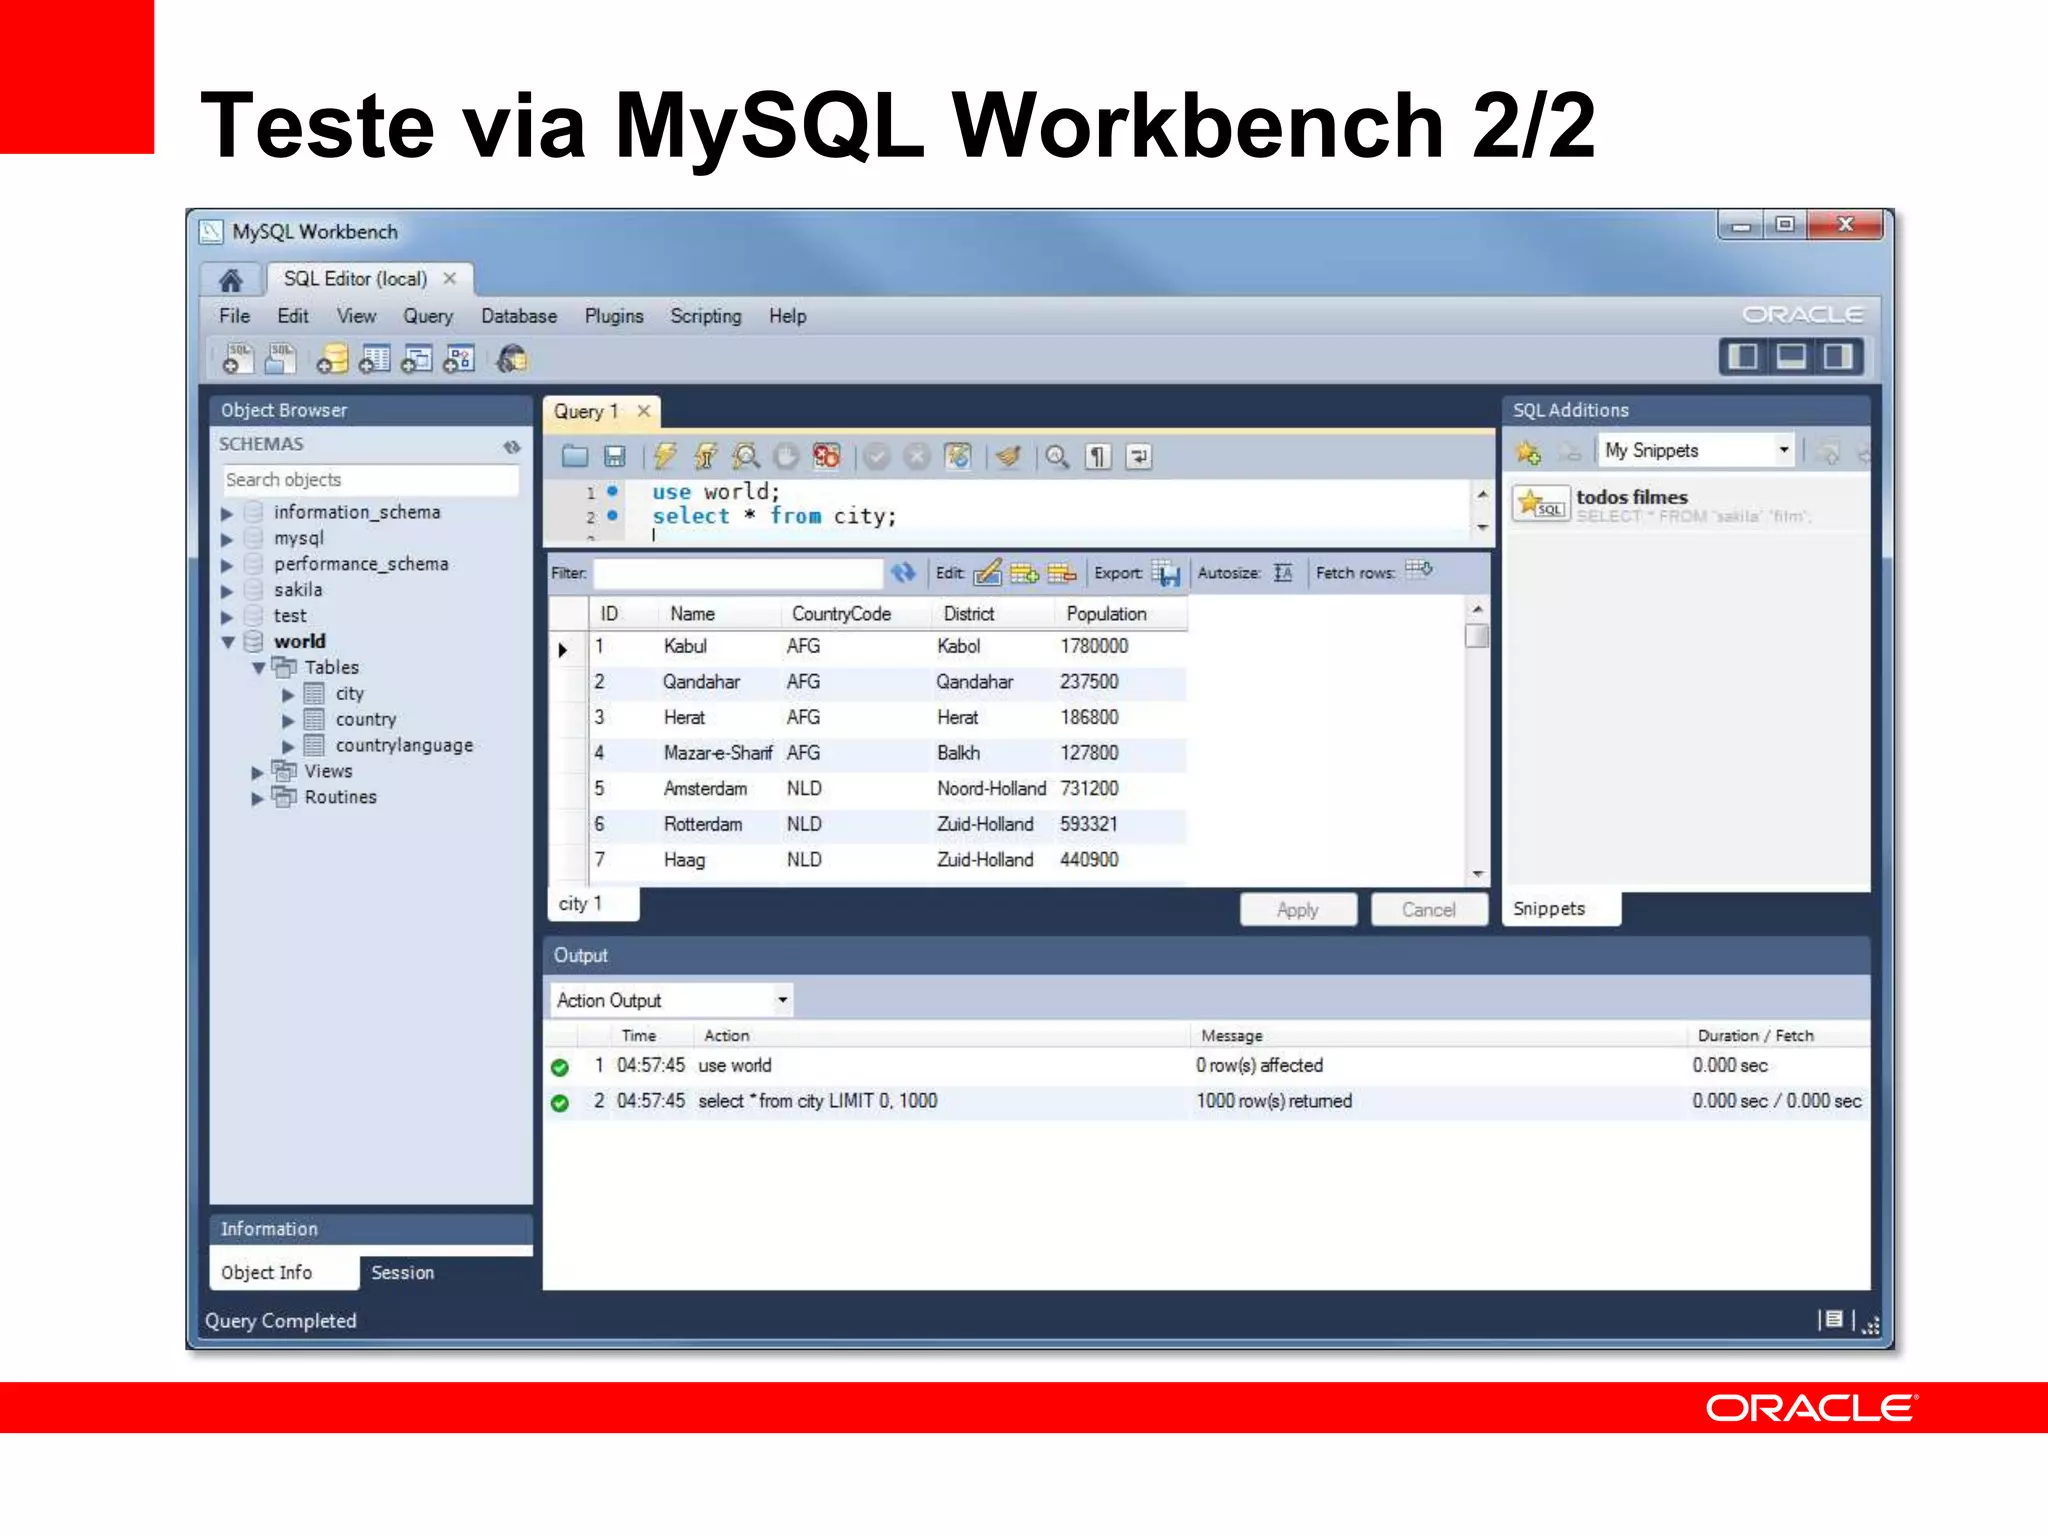Toggle invisible characters pilcrow icon
Viewport: 2048px width, 1536px height.
tap(1098, 457)
